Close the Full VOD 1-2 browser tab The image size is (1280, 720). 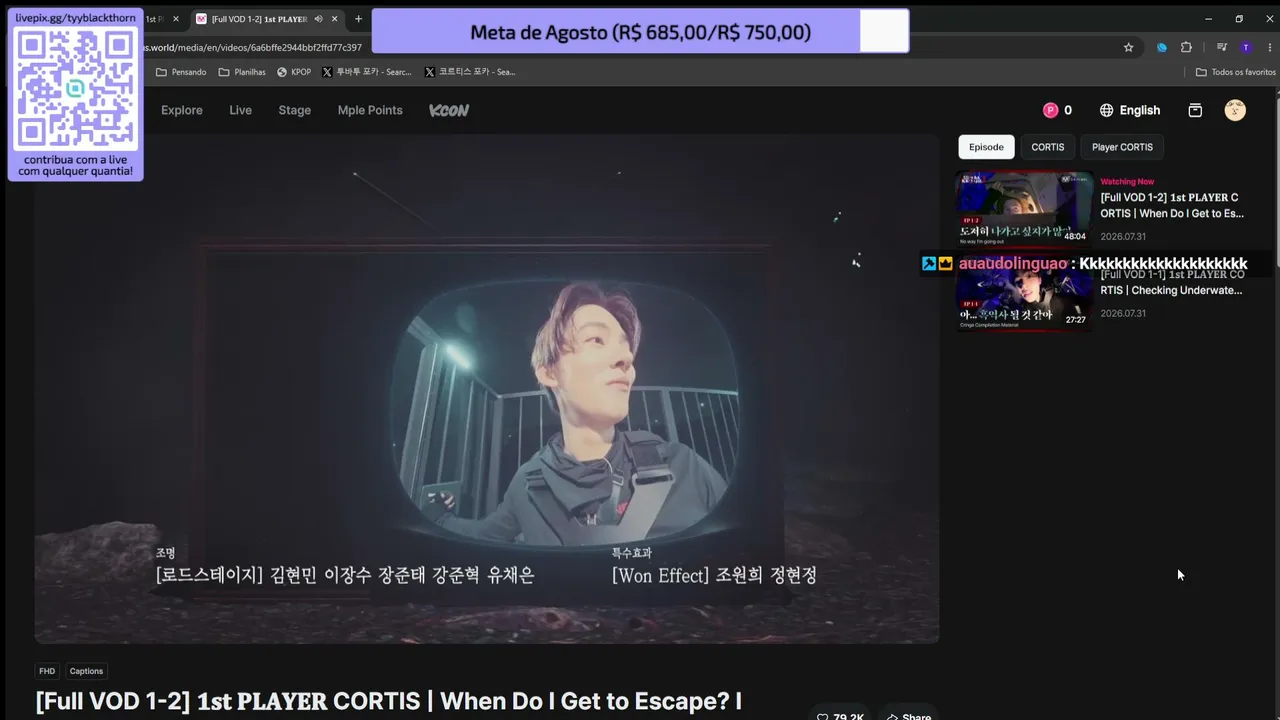[335, 19]
